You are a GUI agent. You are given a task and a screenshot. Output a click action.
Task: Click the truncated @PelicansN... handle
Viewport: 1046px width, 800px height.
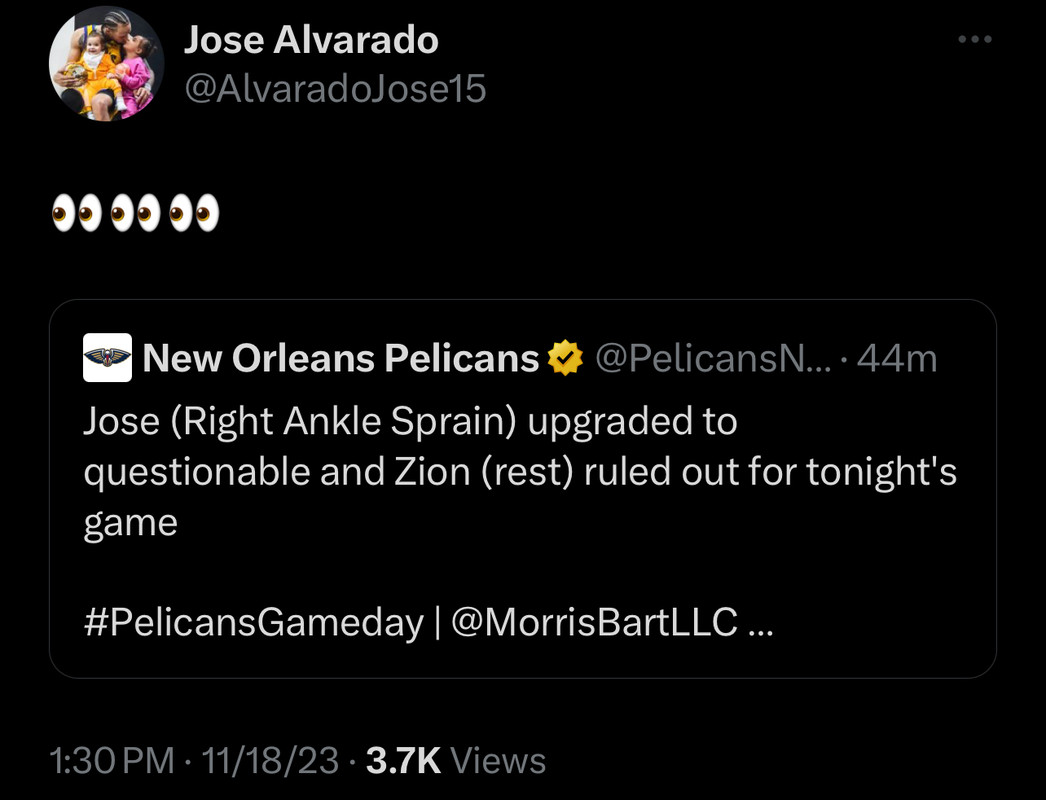pos(712,357)
